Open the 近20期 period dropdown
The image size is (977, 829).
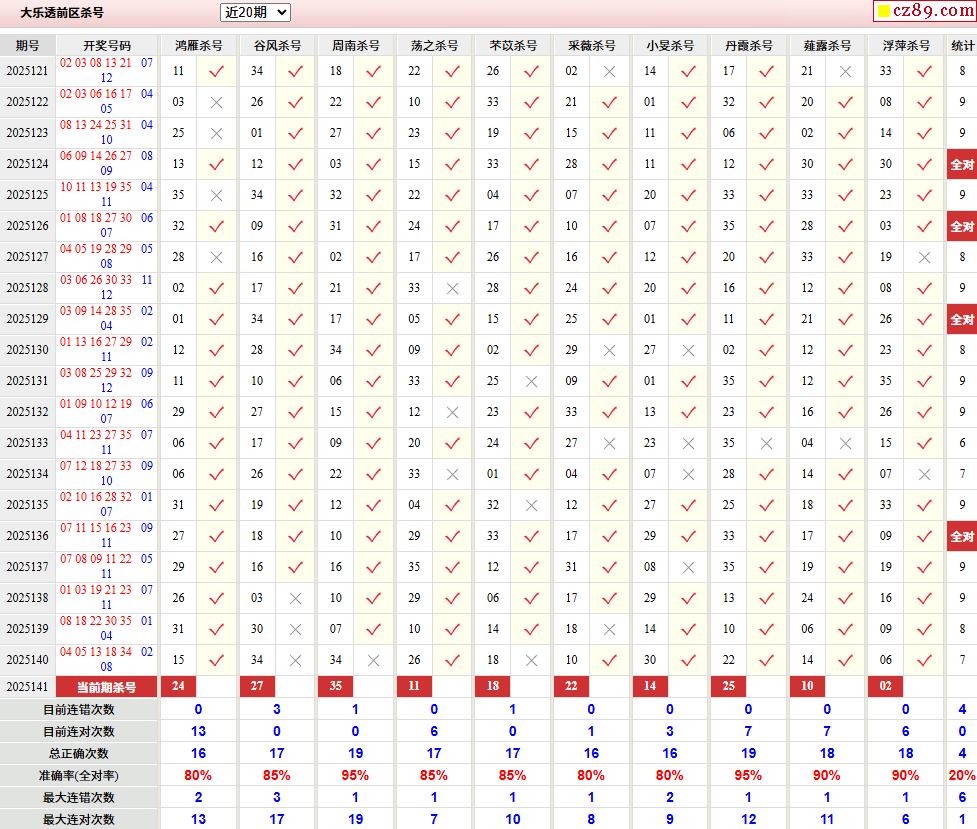(x=255, y=12)
